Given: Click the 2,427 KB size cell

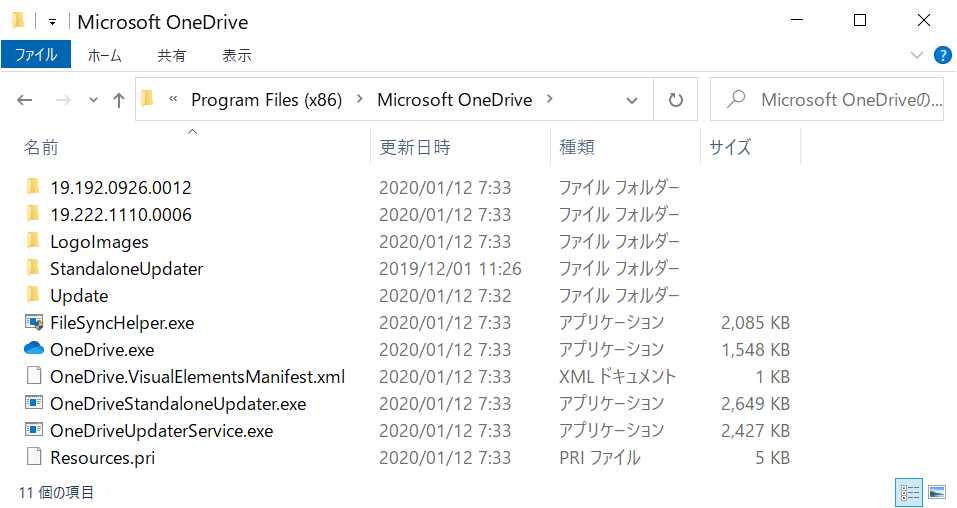Looking at the screenshot, I should tap(756, 430).
